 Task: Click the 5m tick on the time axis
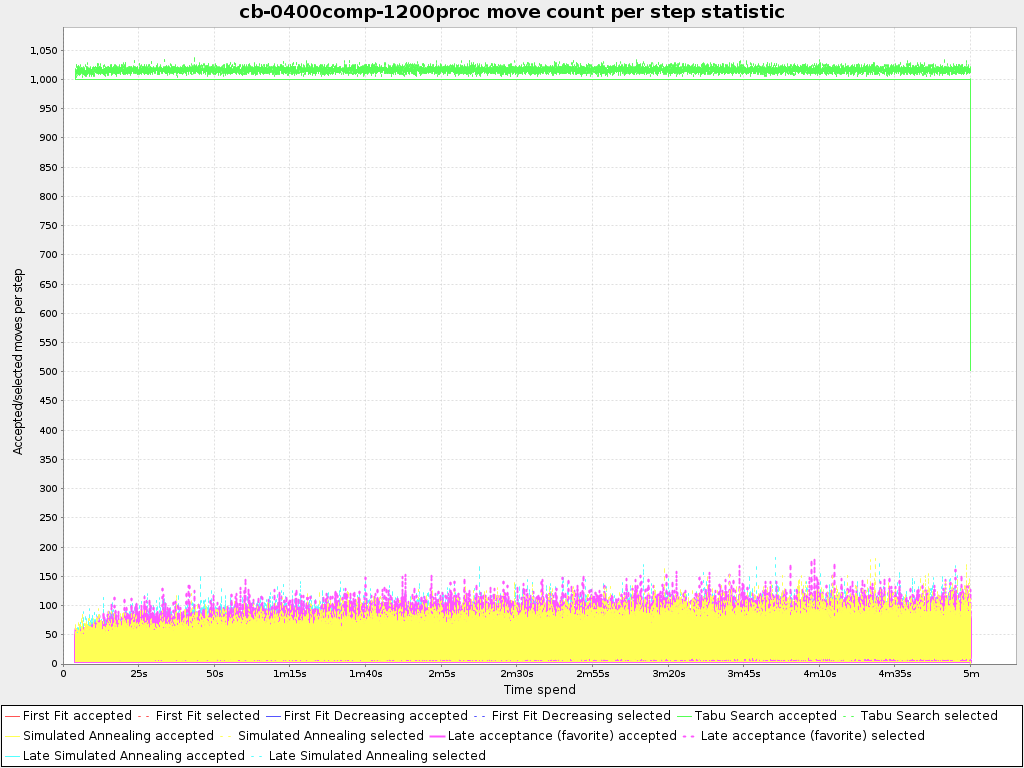click(971, 674)
